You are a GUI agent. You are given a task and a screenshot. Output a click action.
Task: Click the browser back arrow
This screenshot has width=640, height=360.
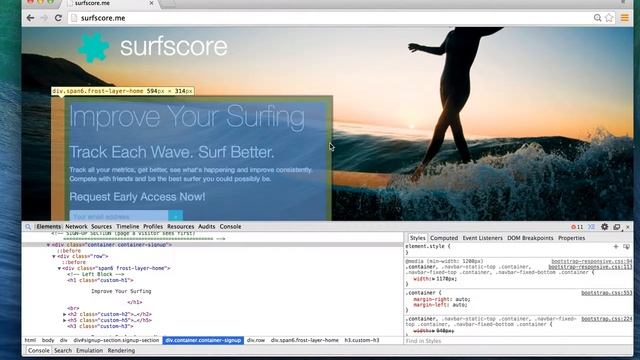[30, 18]
